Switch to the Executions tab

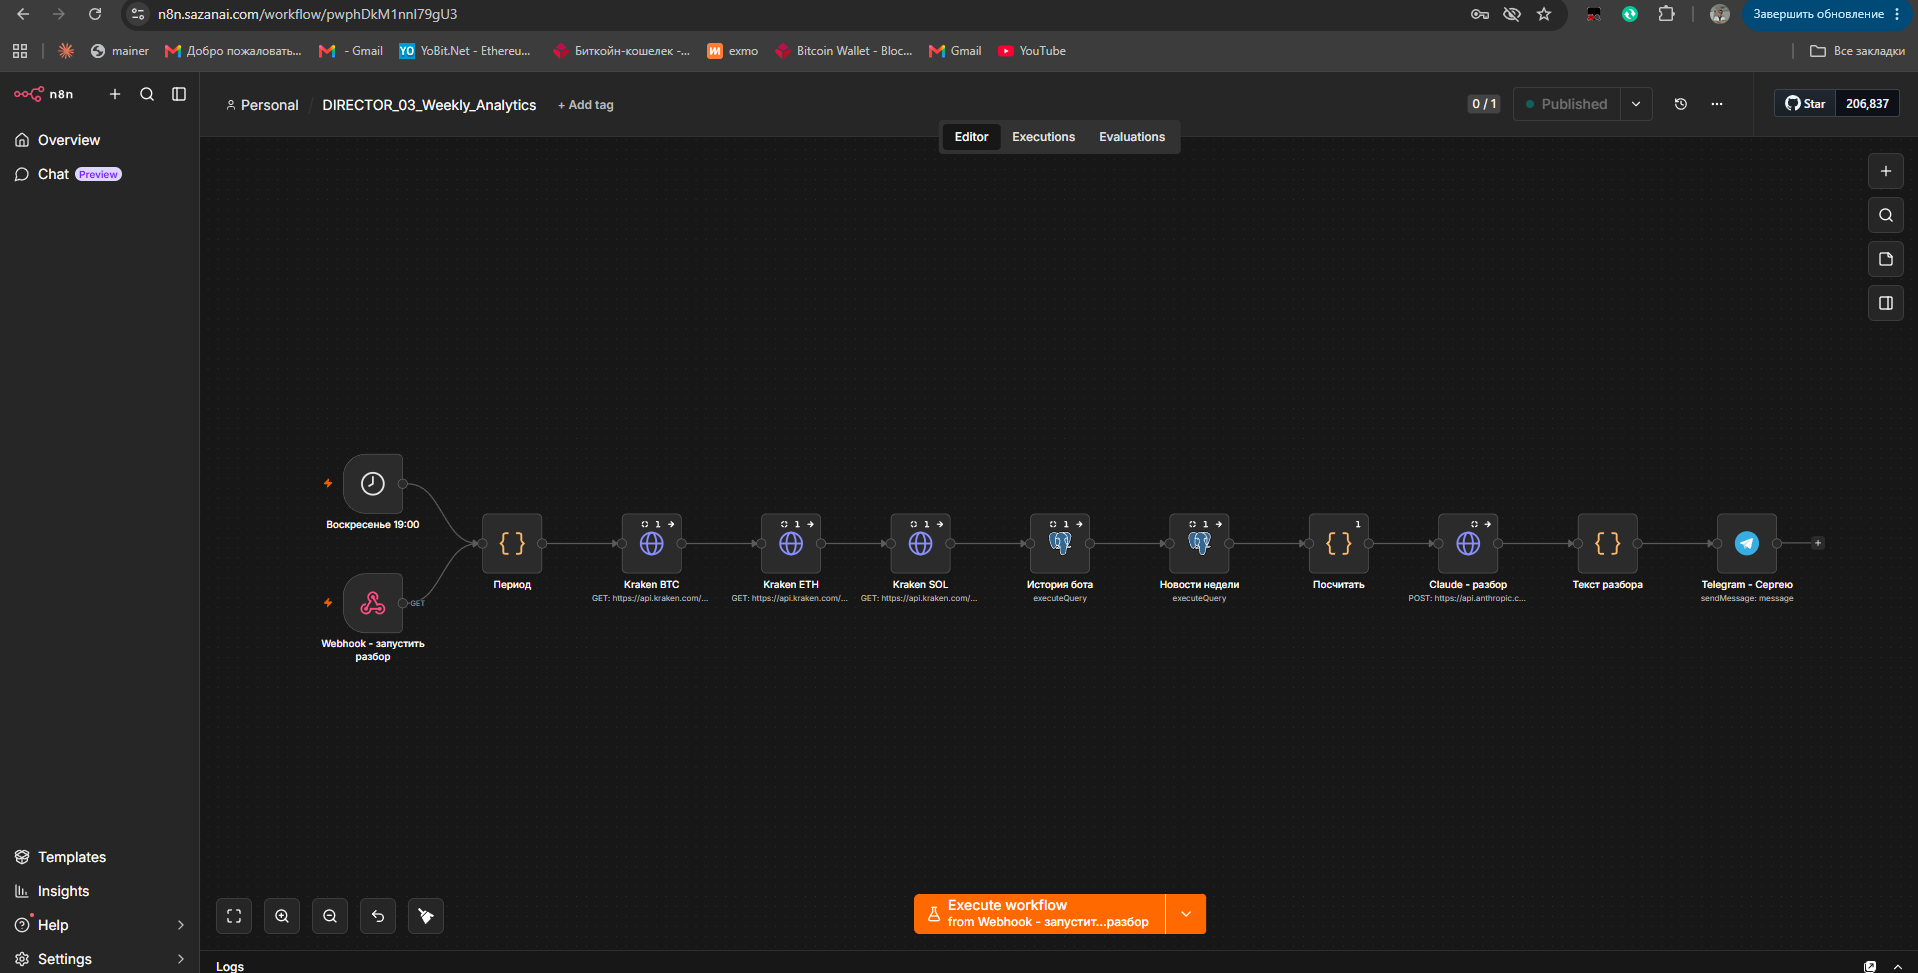point(1043,137)
